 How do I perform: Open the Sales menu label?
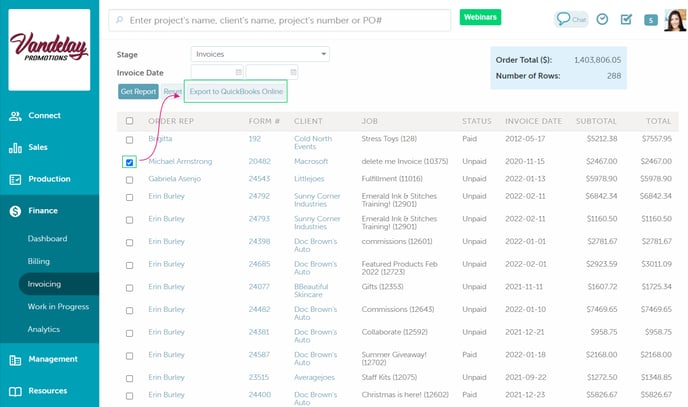click(x=38, y=147)
